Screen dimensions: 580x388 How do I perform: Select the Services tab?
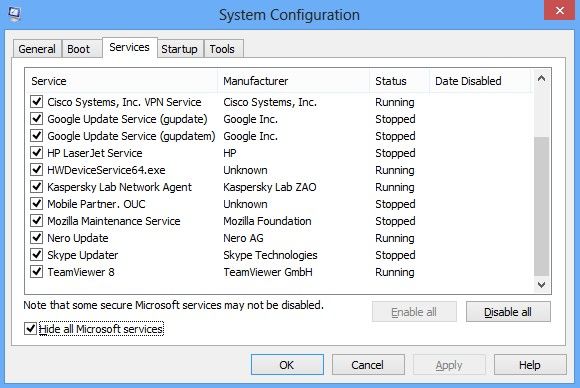(x=129, y=47)
